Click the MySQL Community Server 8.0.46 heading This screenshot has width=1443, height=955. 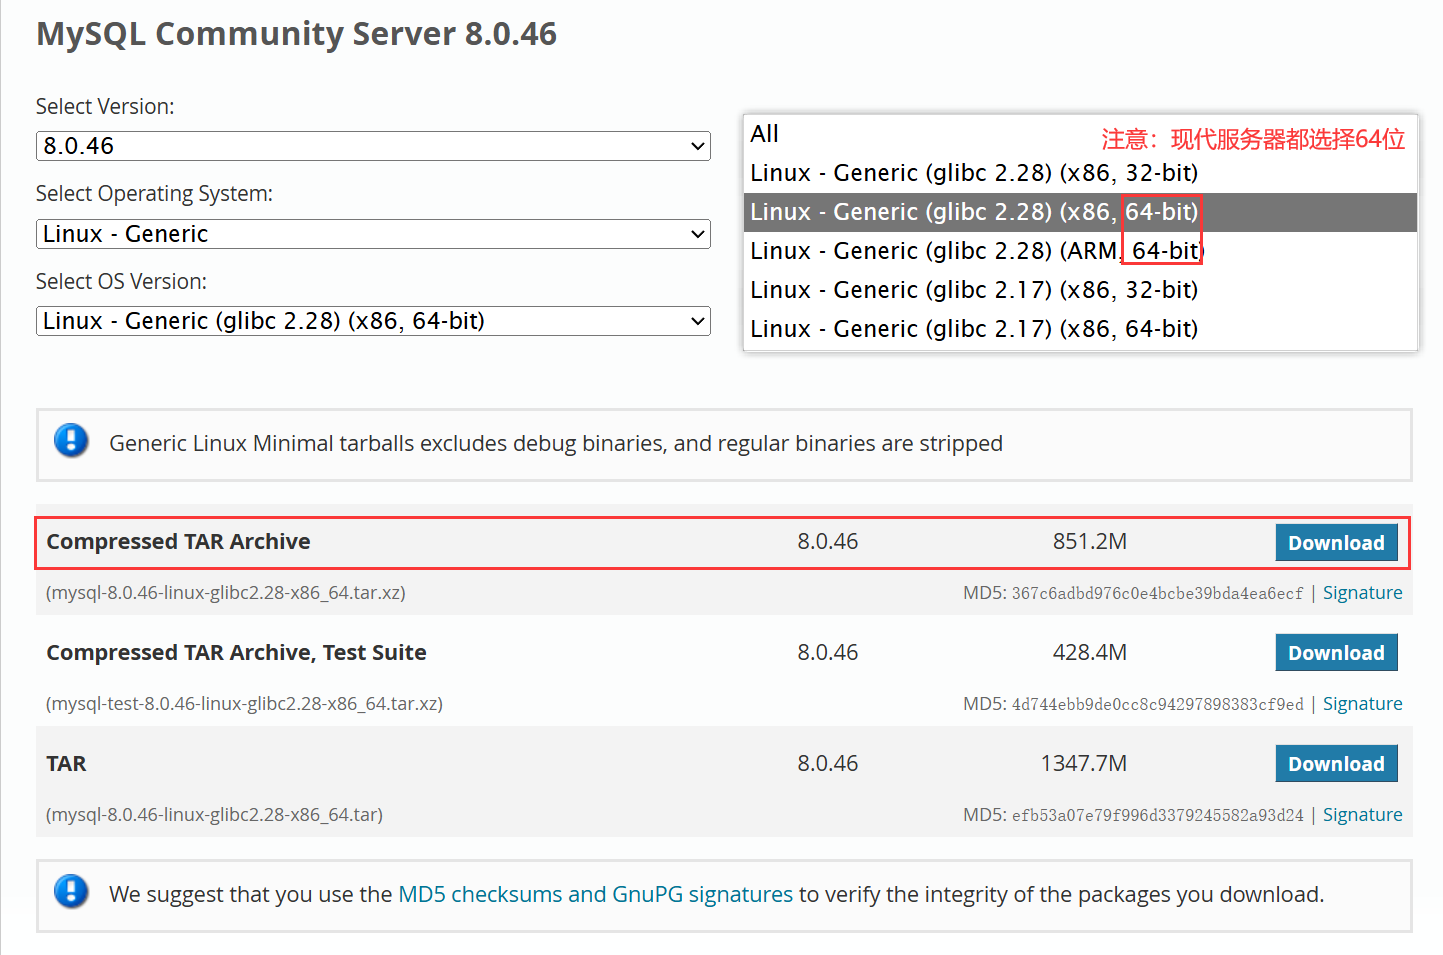[296, 34]
